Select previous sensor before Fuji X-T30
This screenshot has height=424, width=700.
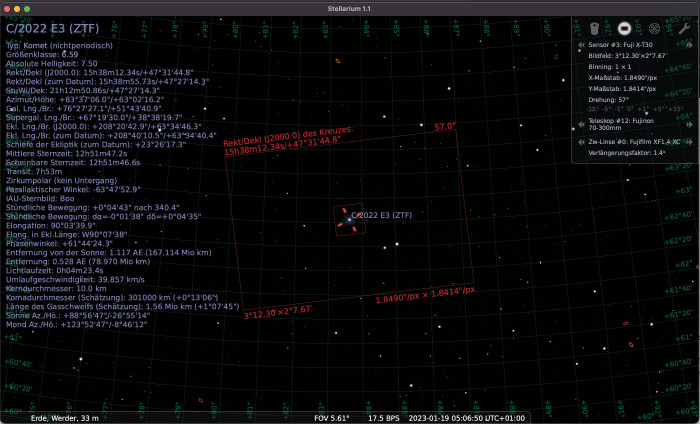(x=580, y=45)
